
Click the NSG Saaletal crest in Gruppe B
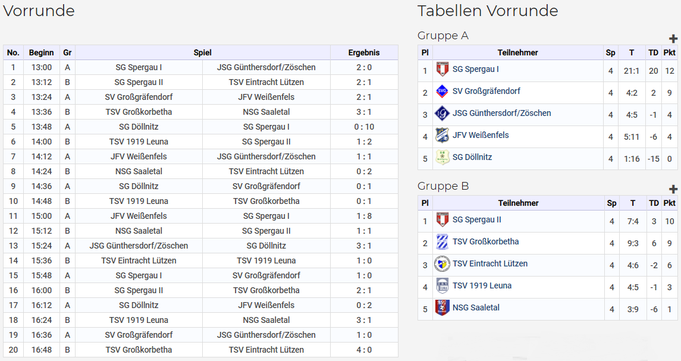tap(442, 308)
